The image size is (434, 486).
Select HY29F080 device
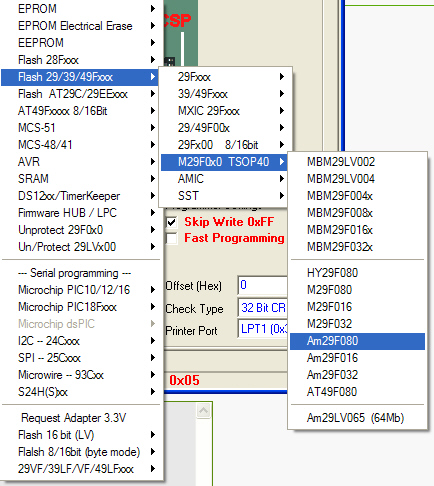pos(357,273)
